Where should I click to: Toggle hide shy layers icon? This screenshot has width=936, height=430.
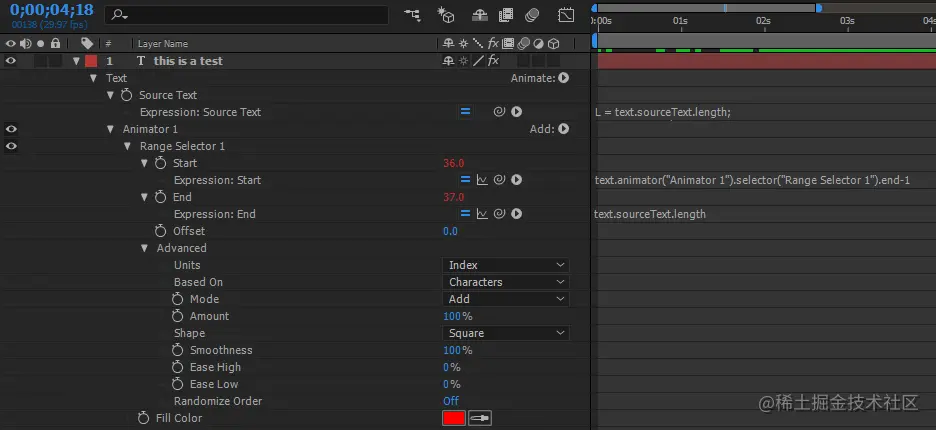pyautogui.click(x=479, y=15)
